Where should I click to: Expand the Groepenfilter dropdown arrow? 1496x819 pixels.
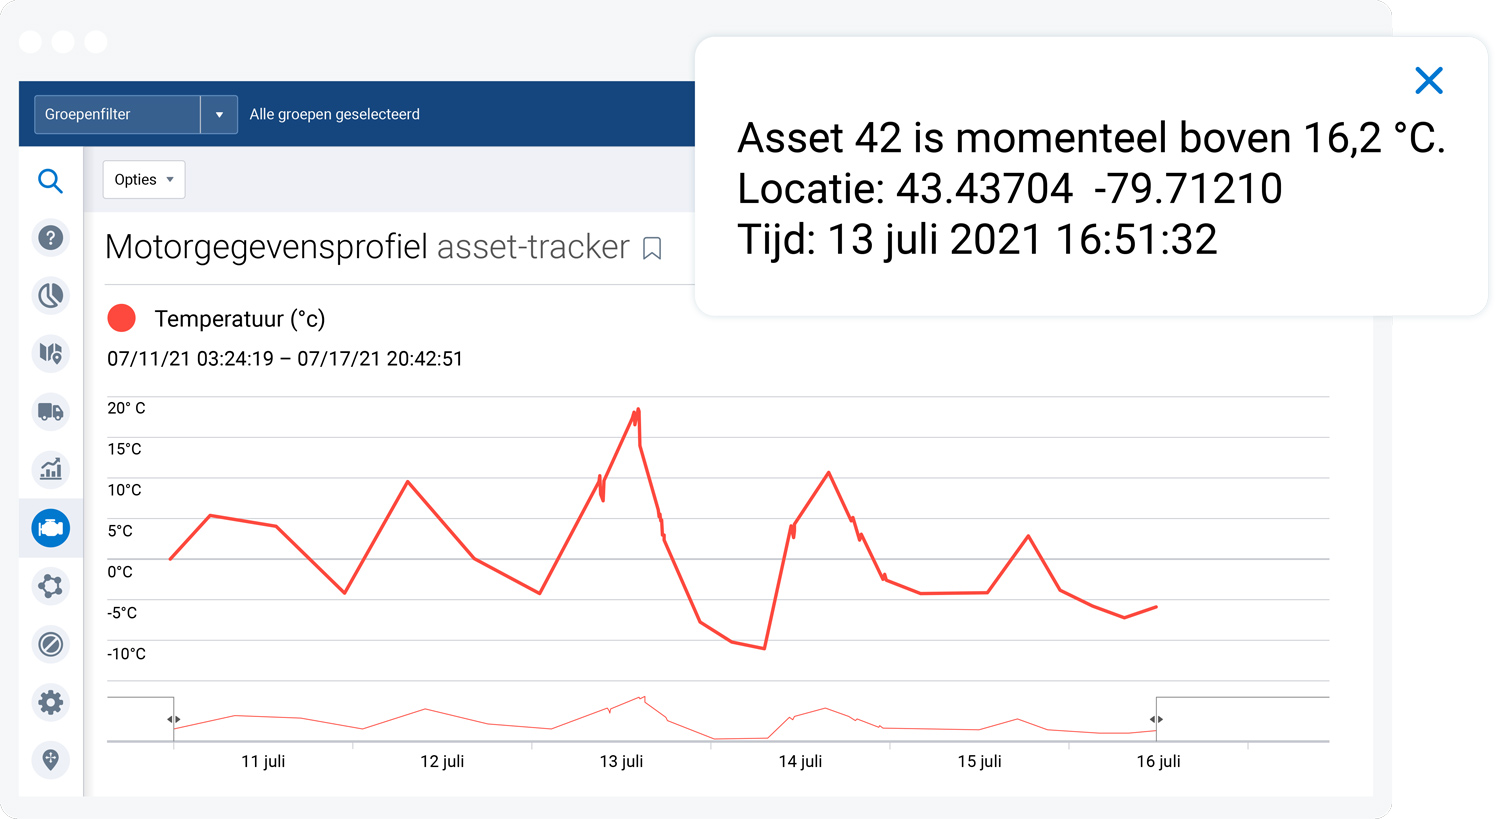coord(219,115)
